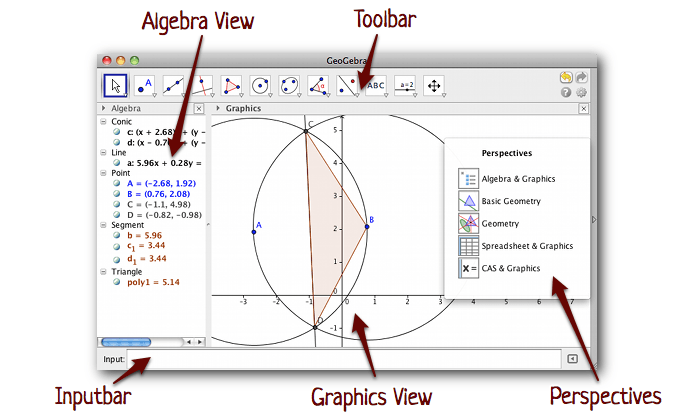Click point B on the graphics view
This screenshot has width=700, height=420.
point(367,227)
